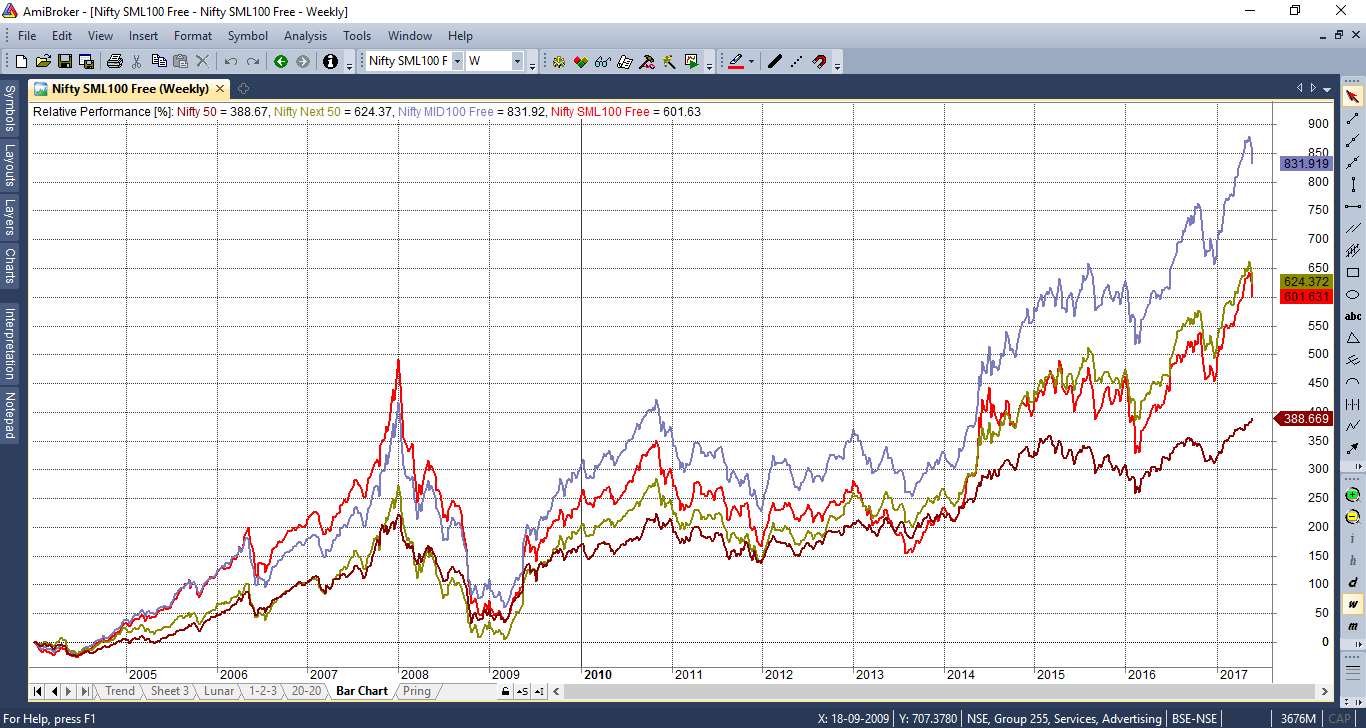Image resolution: width=1366 pixels, height=728 pixels.
Task: Open the File menu
Action: point(27,35)
